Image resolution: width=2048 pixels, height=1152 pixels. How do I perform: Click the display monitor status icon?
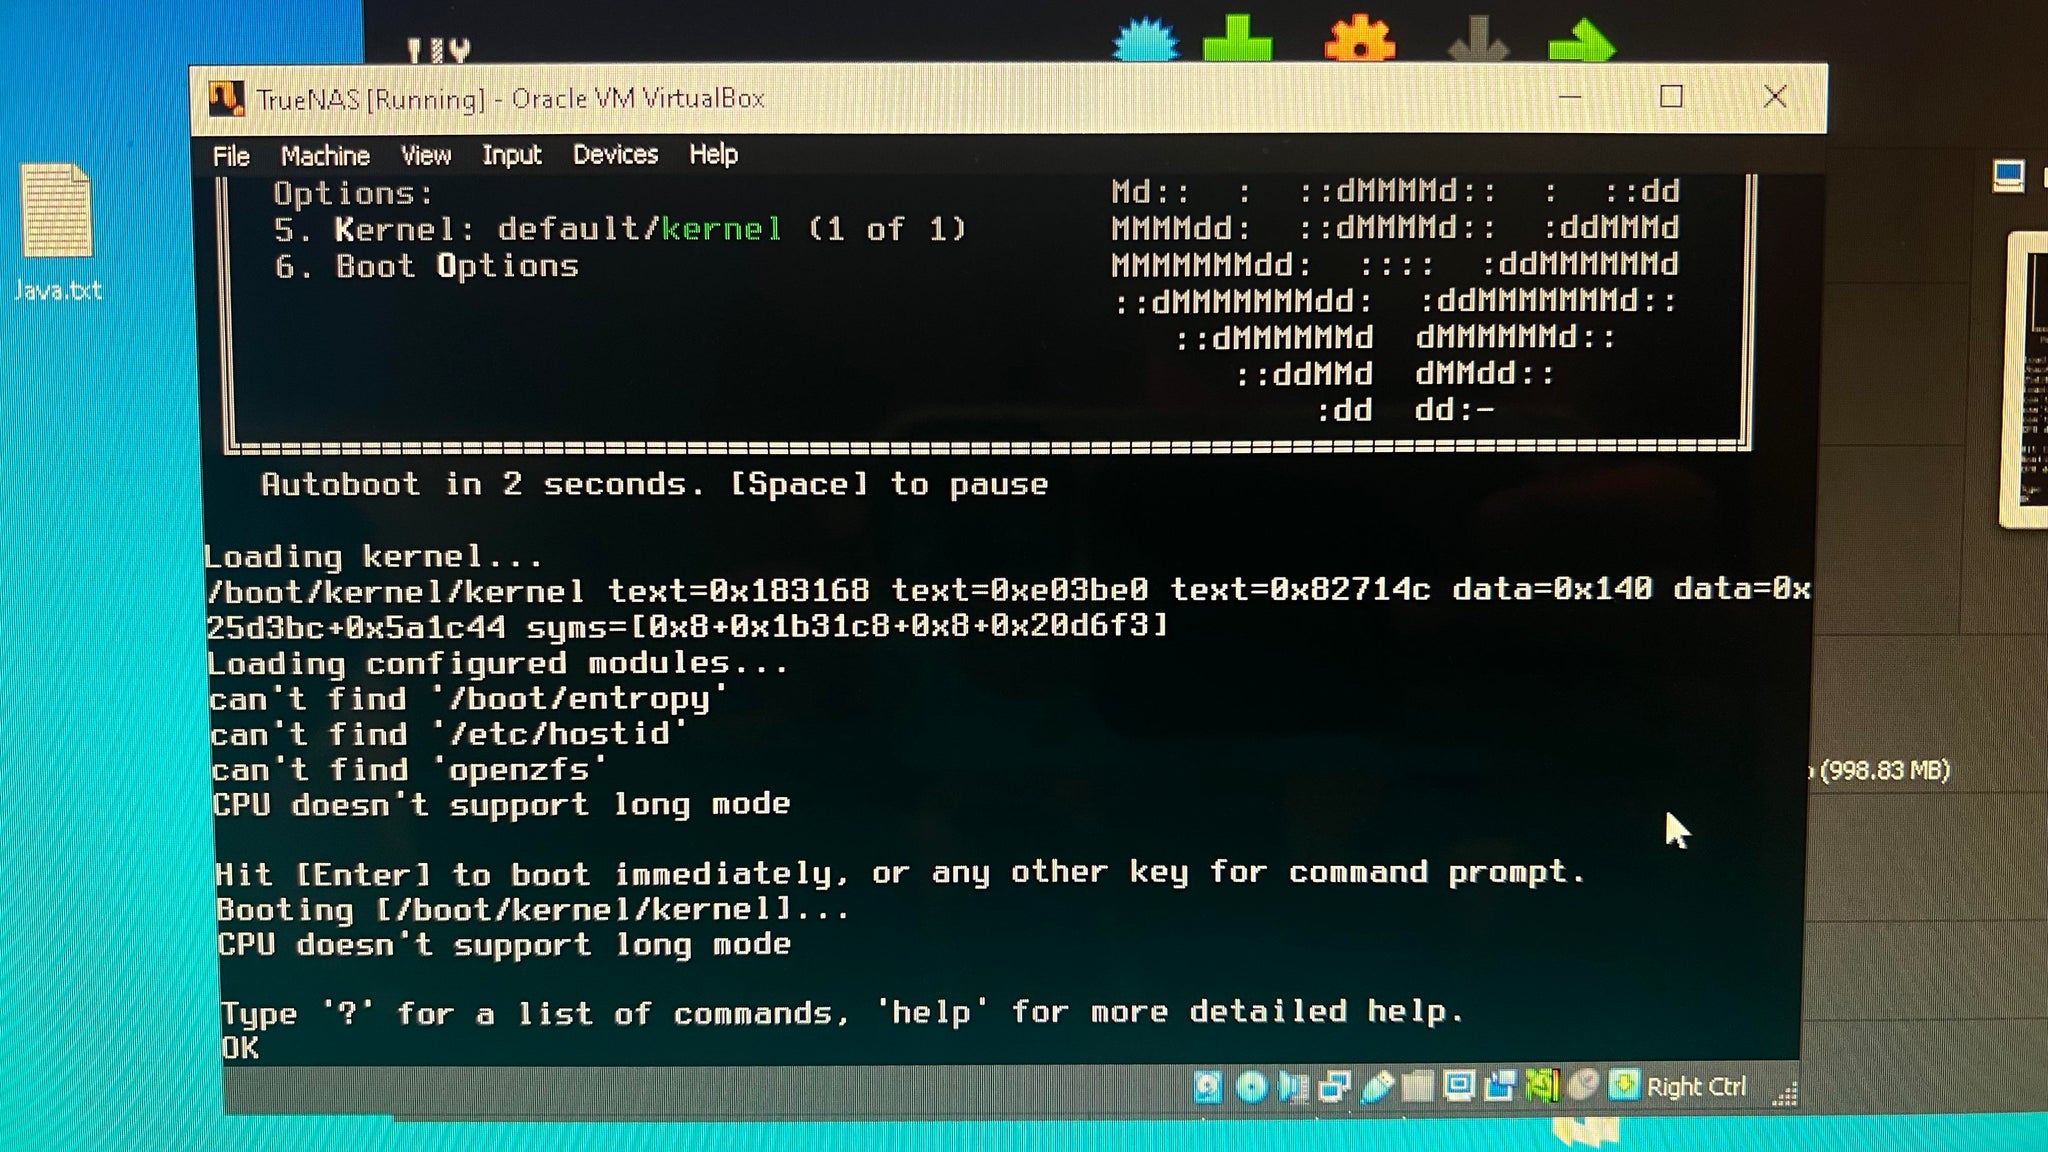click(1459, 1086)
